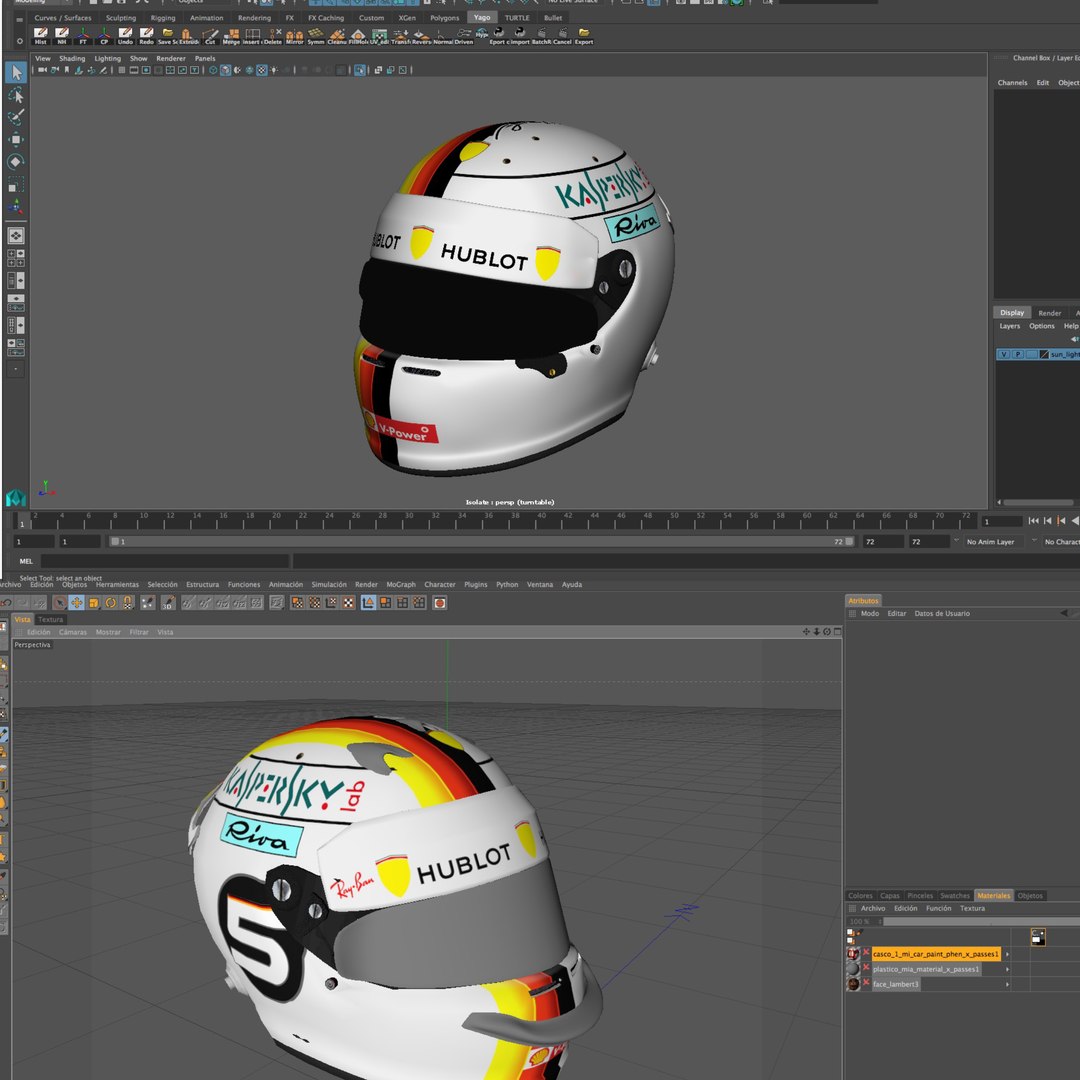Click the Import python shelf icon
Image resolution: width=1080 pixels, height=1080 pixels.
click(520, 36)
